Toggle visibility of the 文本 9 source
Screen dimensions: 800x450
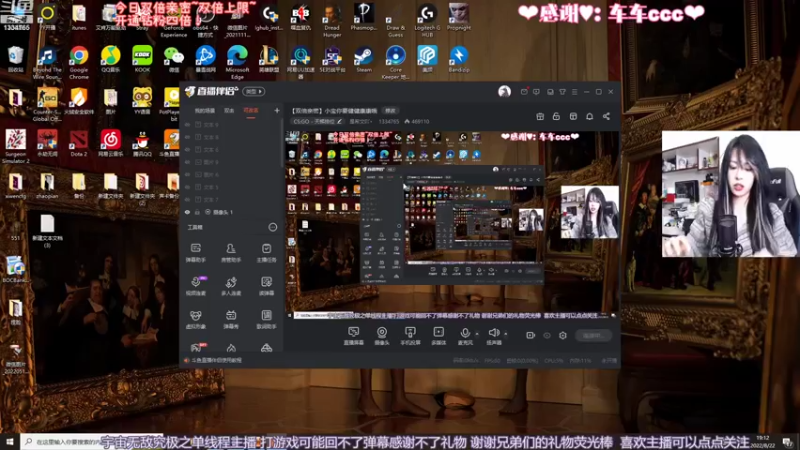tap(187, 124)
